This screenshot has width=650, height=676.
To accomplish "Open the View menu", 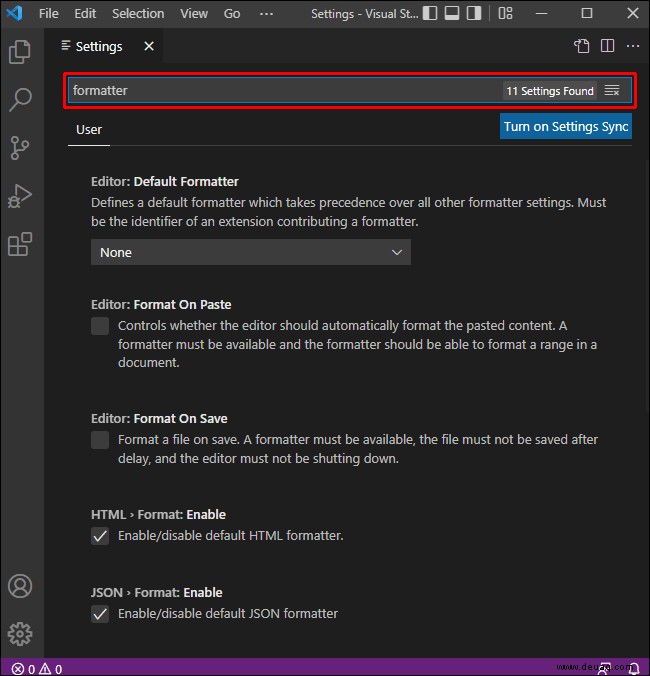I will point(194,13).
